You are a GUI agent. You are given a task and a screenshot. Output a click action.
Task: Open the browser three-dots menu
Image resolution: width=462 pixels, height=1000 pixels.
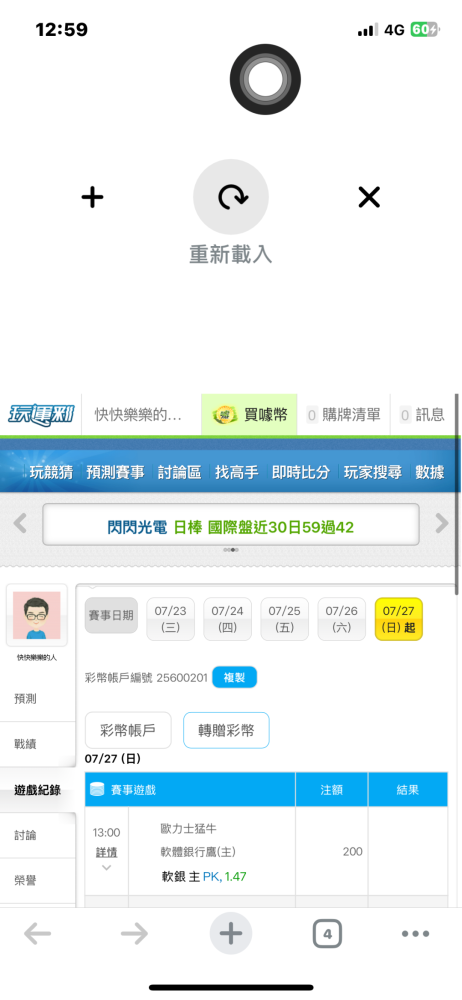click(415, 934)
